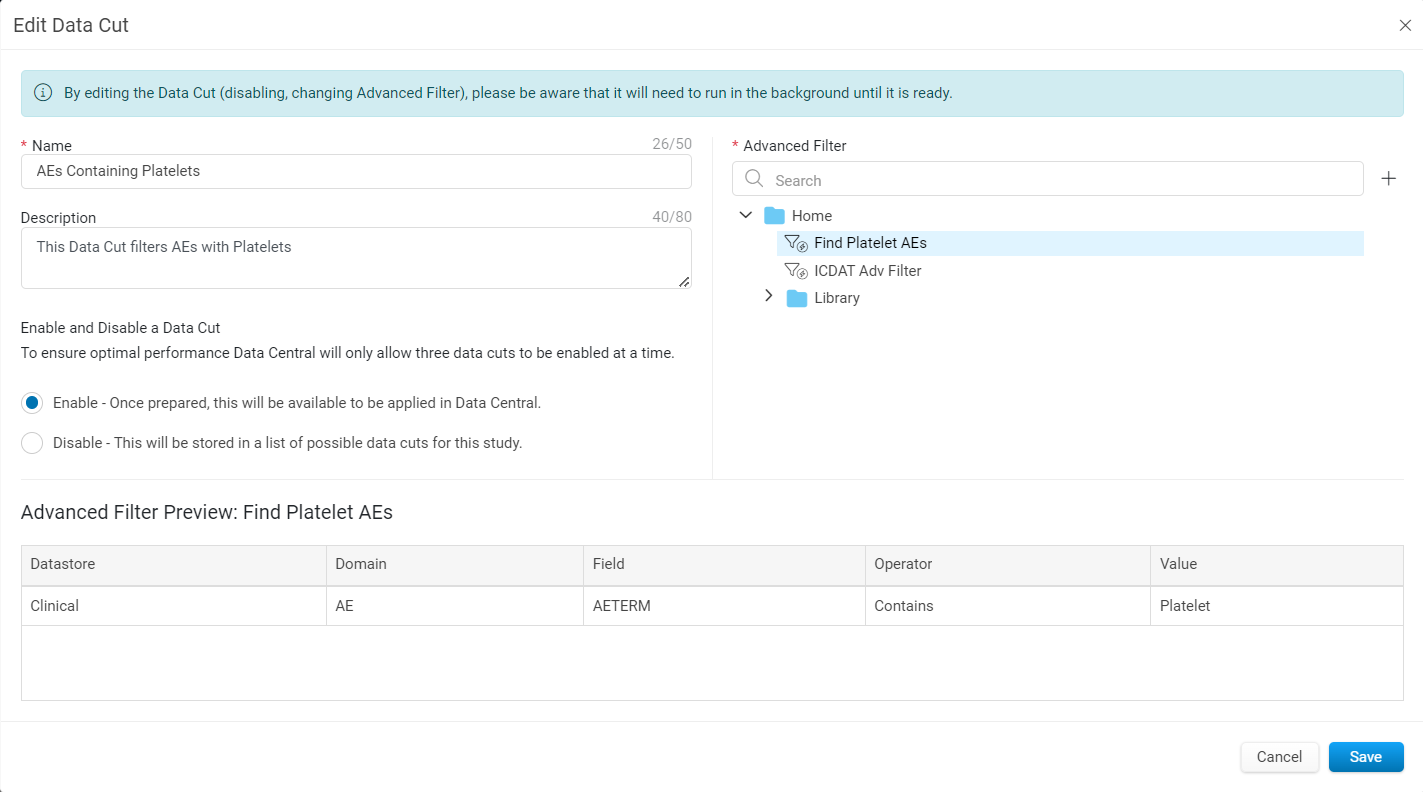Click the Home tree label
Viewport: 1423px width, 792px height.
pyautogui.click(x=812, y=216)
